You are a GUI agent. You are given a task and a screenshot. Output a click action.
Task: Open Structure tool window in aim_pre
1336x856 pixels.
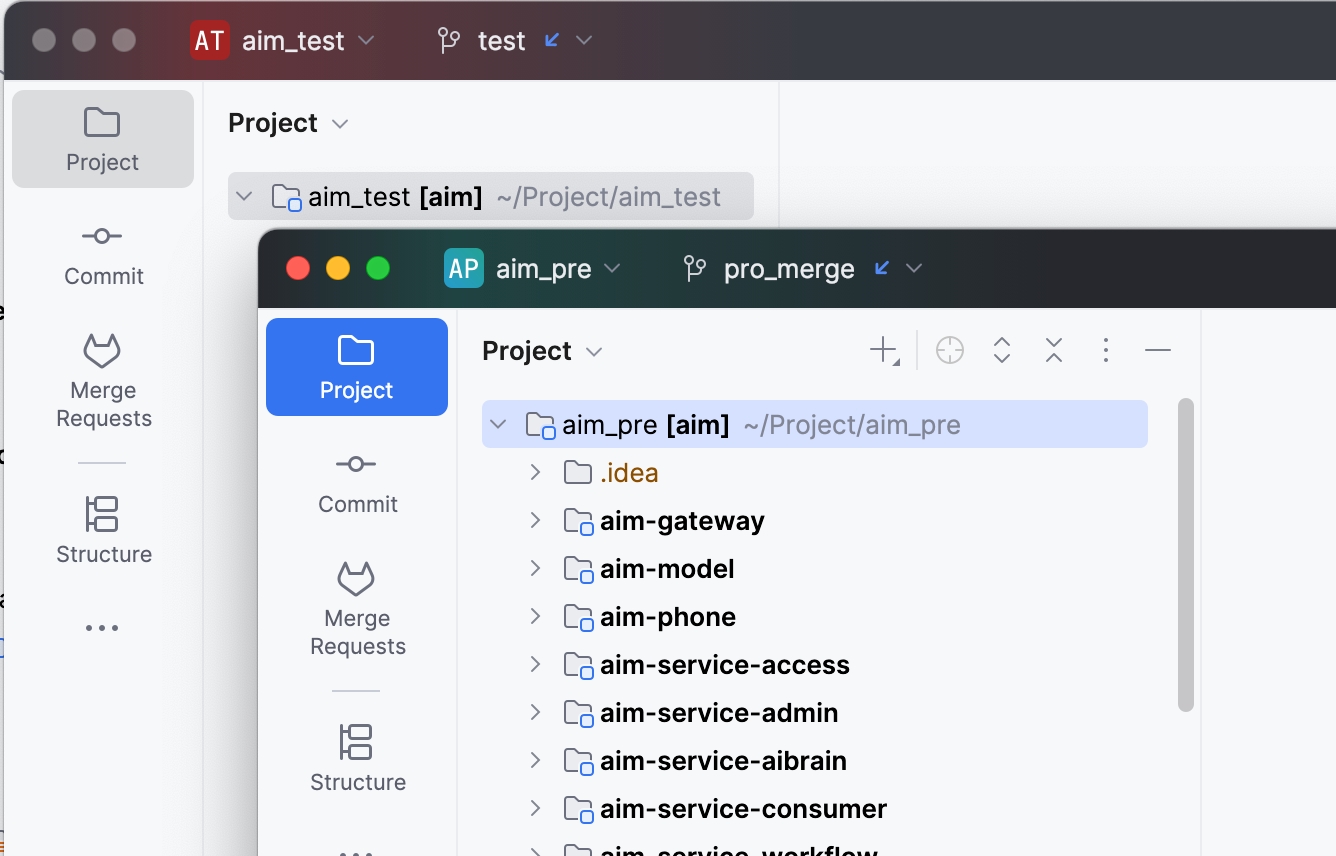pos(357,758)
